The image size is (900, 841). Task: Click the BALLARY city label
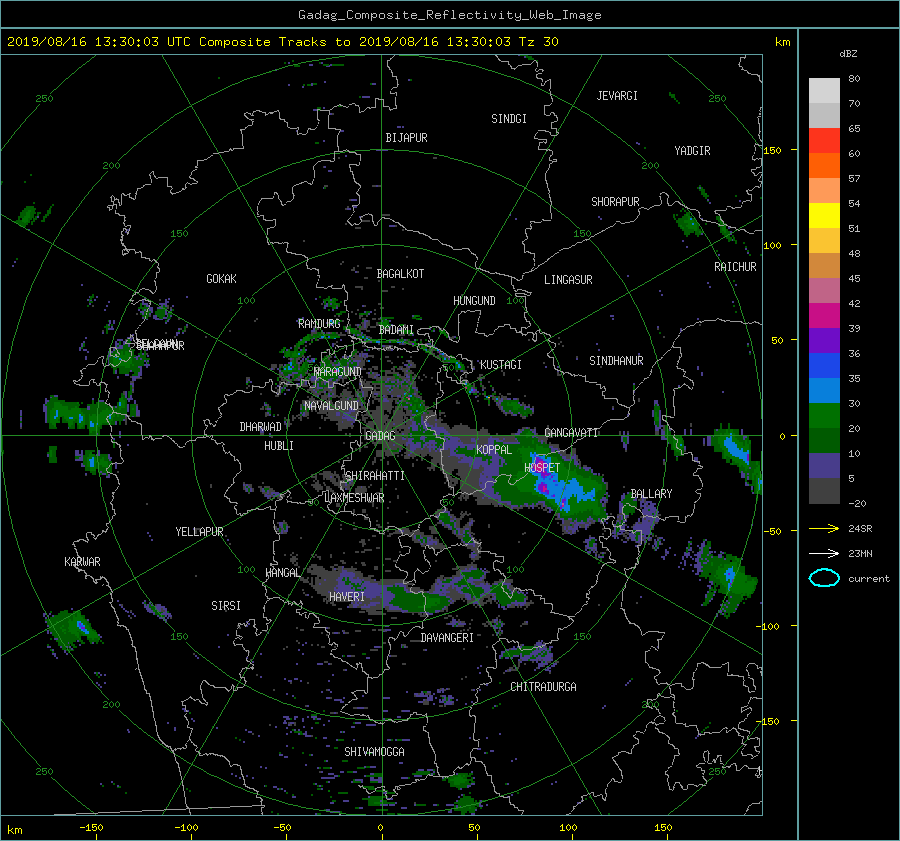tap(651, 494)
